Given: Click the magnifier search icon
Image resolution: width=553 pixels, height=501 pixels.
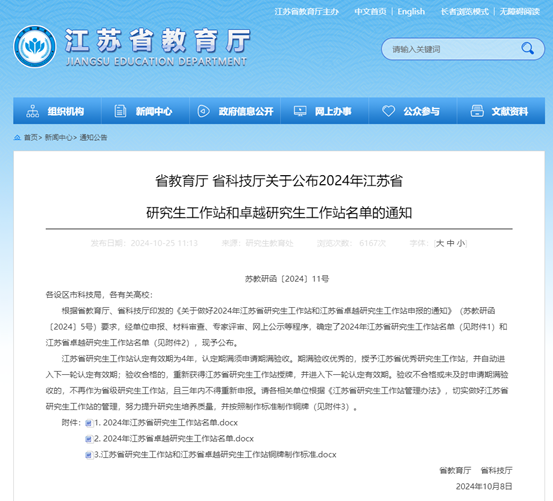Looking at the screenshot, I should [528, 48].
